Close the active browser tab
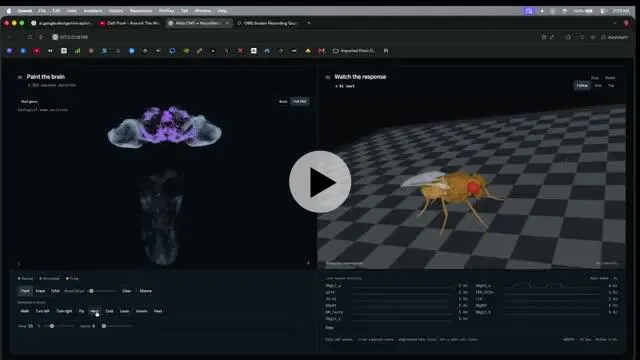This screenshot has width=640, height=360. coord(227,23)
